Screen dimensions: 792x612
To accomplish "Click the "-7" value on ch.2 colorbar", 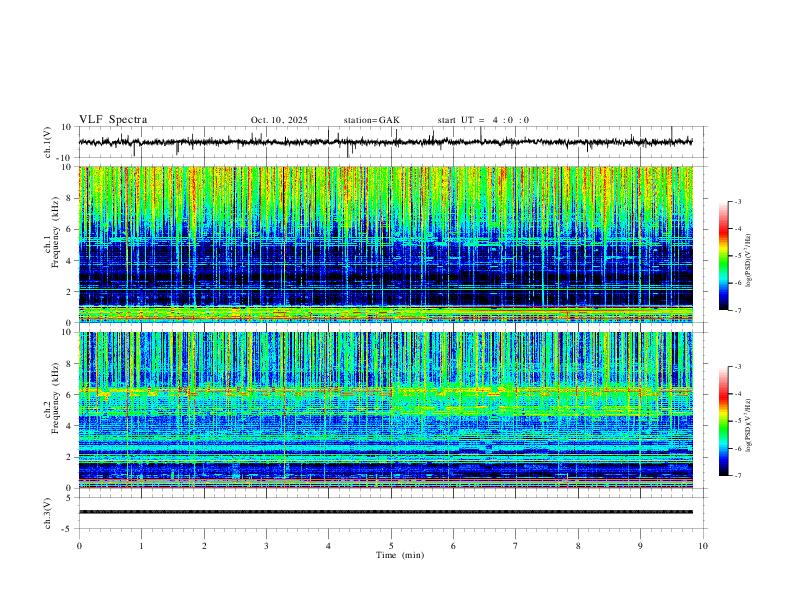I will click(x=737, y=476).
